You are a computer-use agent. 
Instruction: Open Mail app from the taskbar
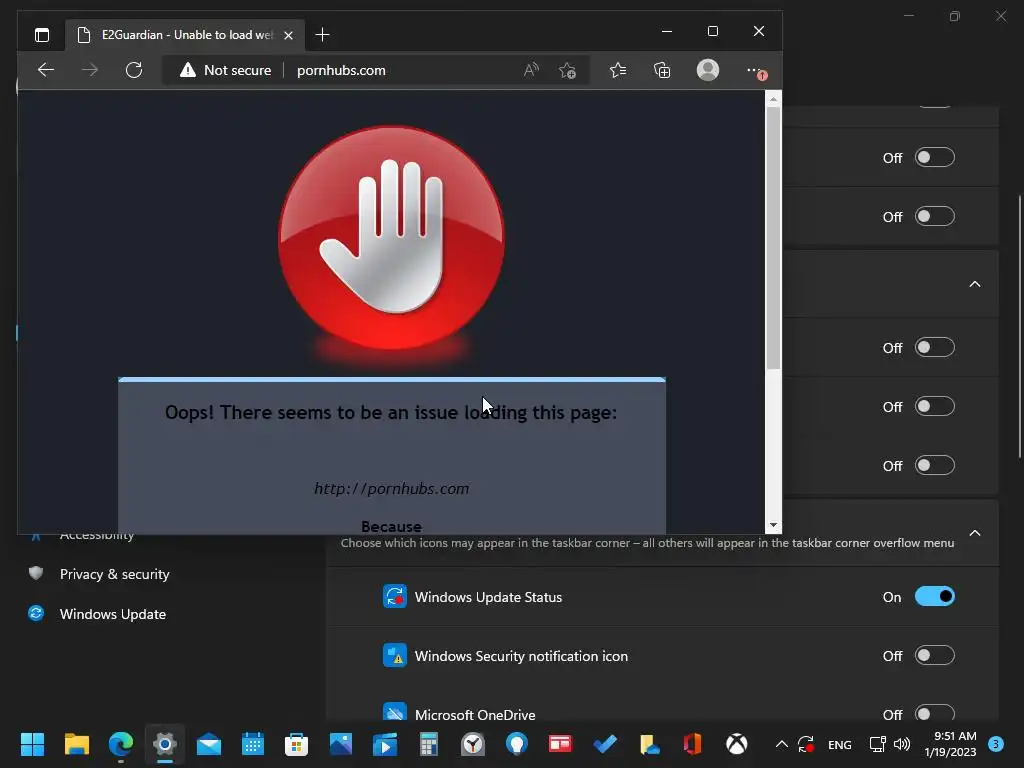[209, 744]
